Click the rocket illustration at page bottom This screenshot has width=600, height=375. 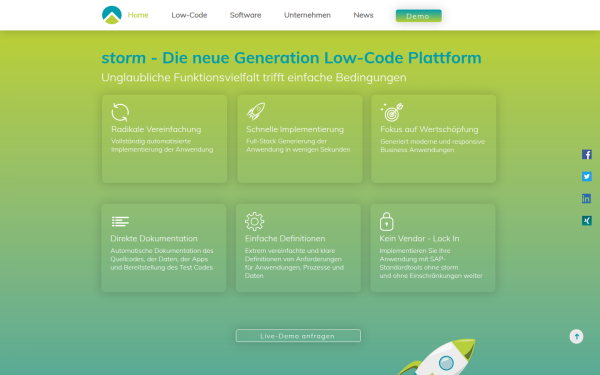pos(438,357)
